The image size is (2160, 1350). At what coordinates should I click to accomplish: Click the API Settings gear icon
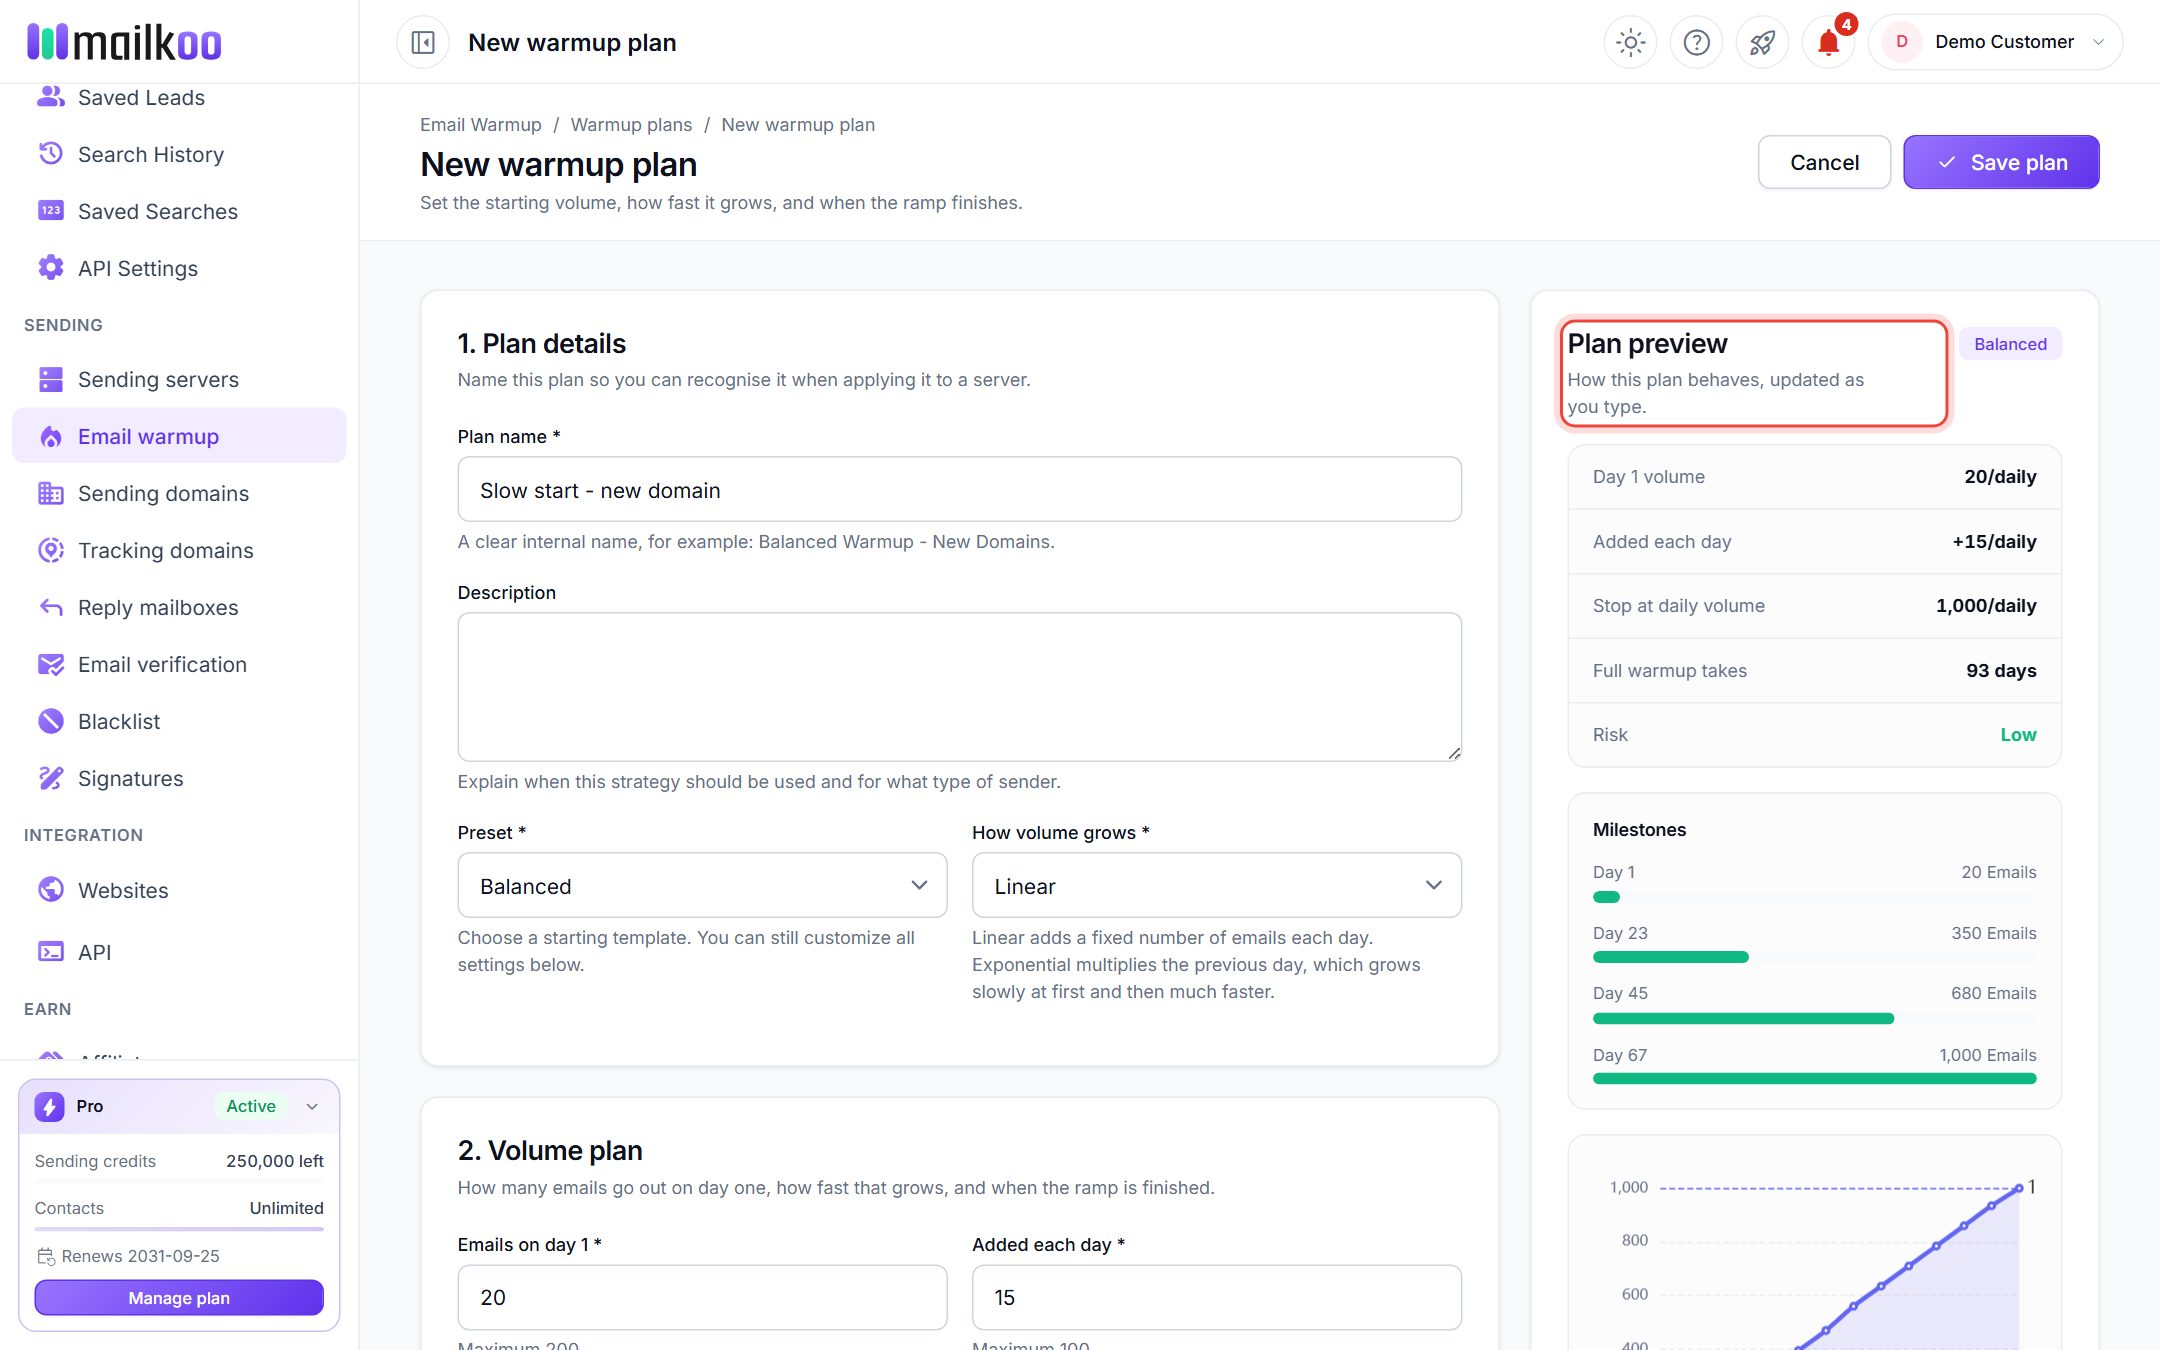click(x=51, y=268)
